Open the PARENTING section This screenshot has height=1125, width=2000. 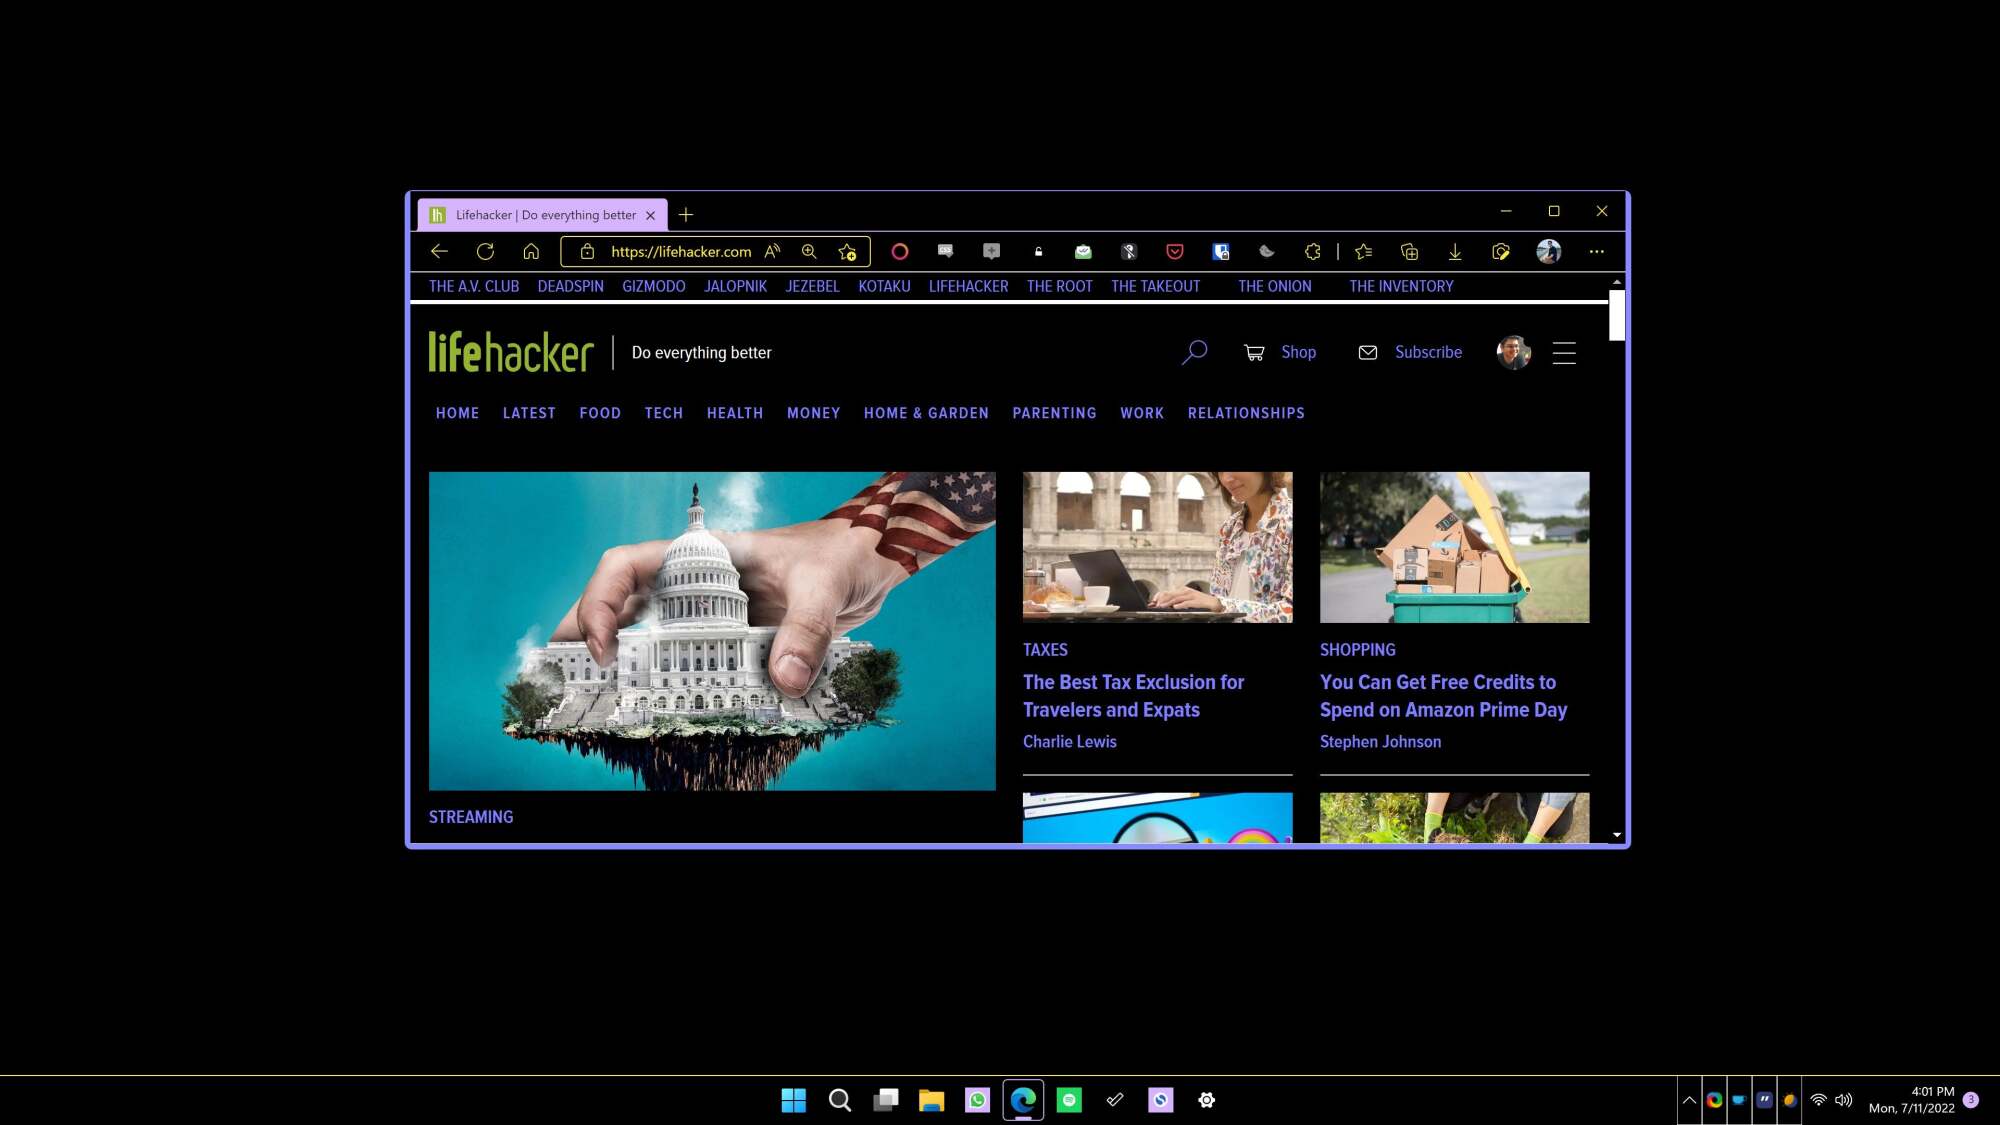coord(1054,413)
